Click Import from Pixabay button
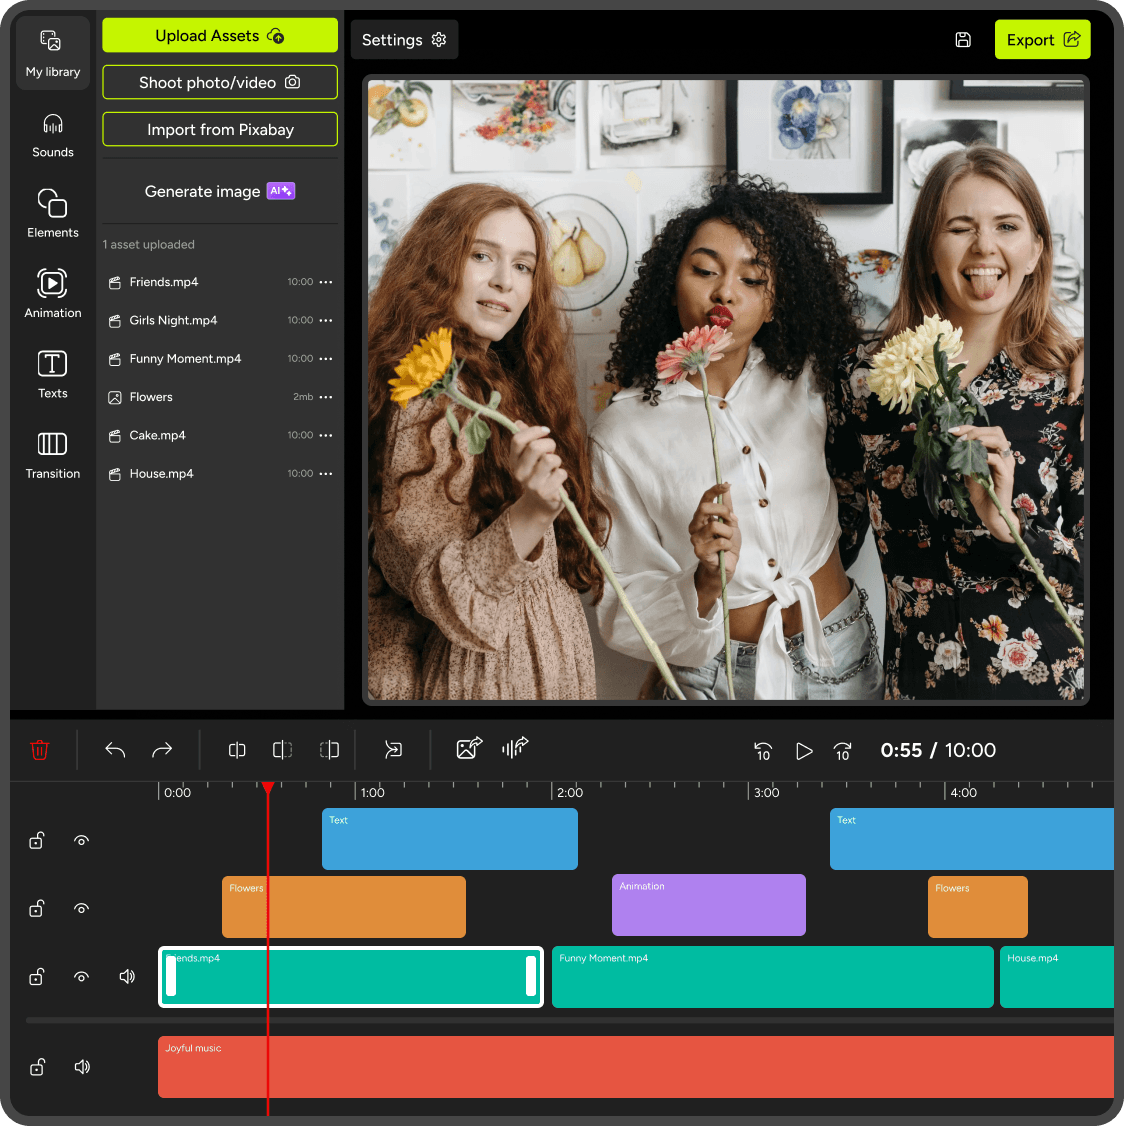 tap(220, 129)
